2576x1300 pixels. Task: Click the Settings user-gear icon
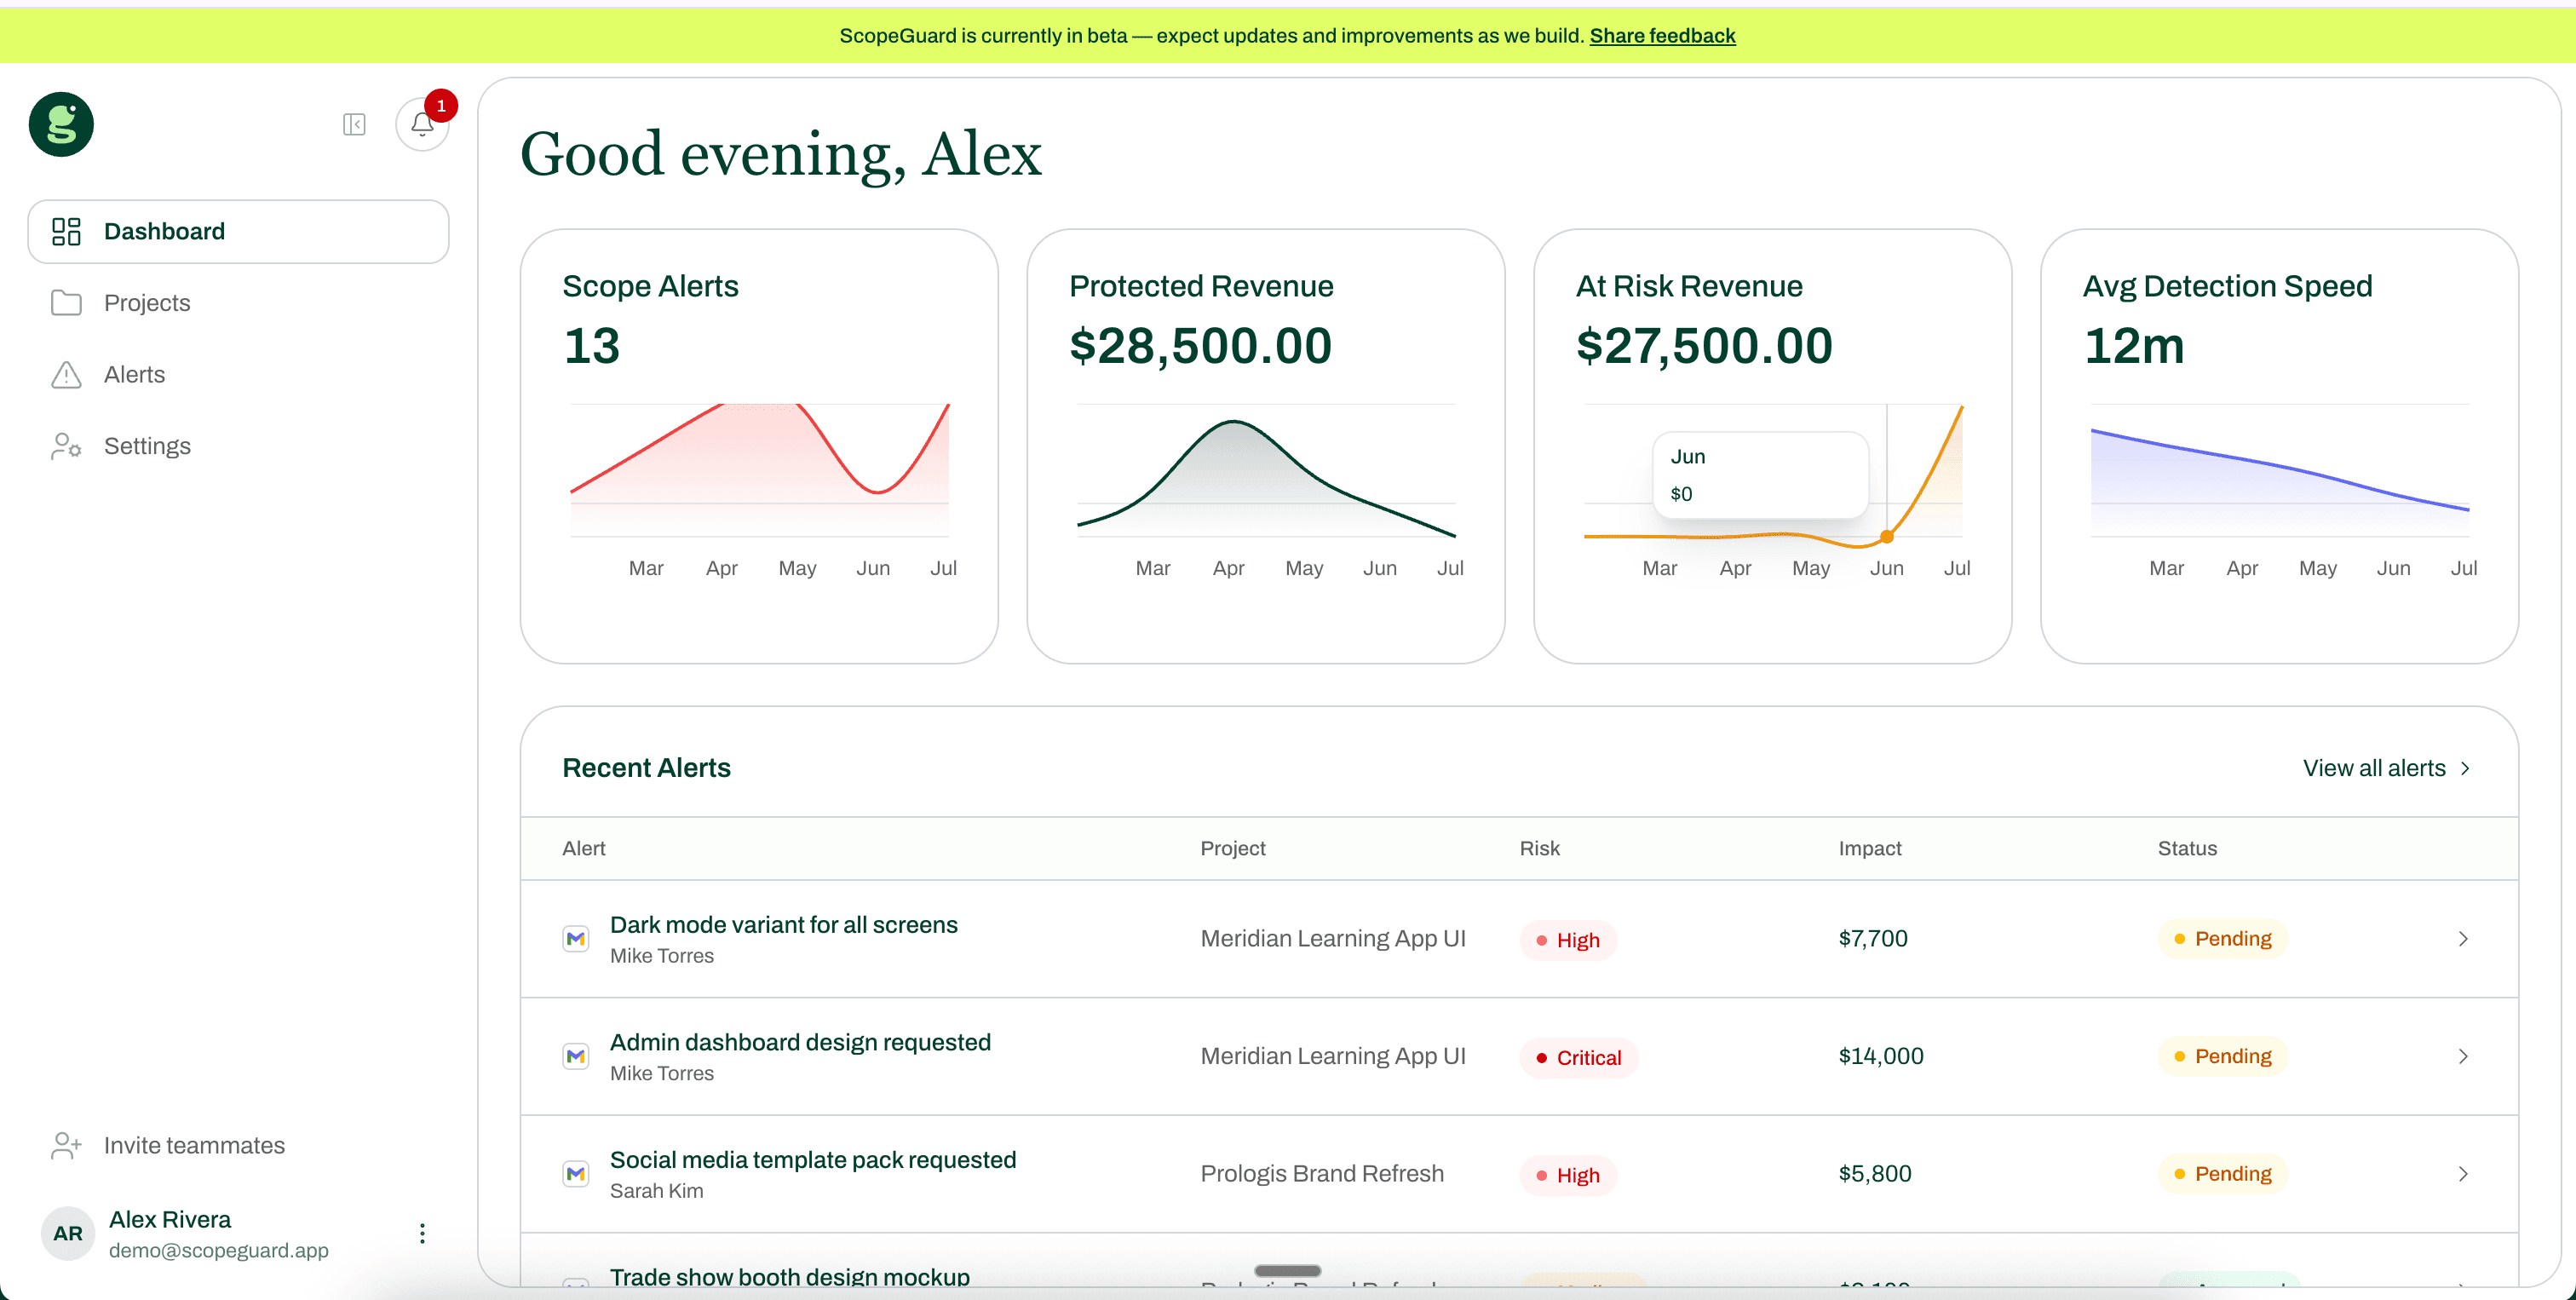click(x=66, y=446)
